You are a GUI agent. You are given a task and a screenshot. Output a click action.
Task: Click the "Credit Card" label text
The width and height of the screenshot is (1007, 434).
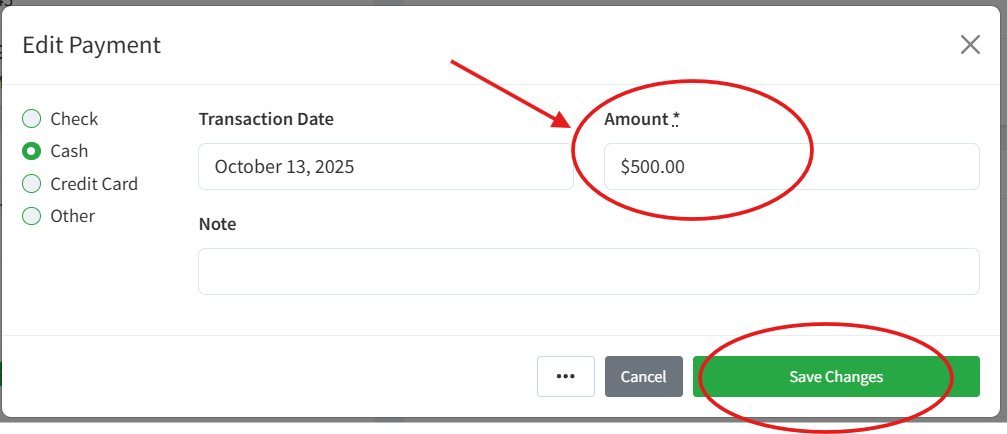[x=94, y=184]
